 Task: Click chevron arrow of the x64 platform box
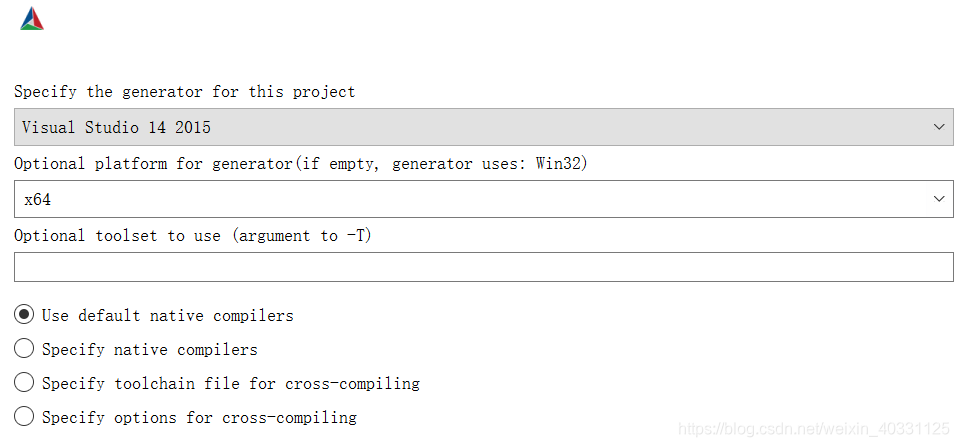(x=939, y=199)
